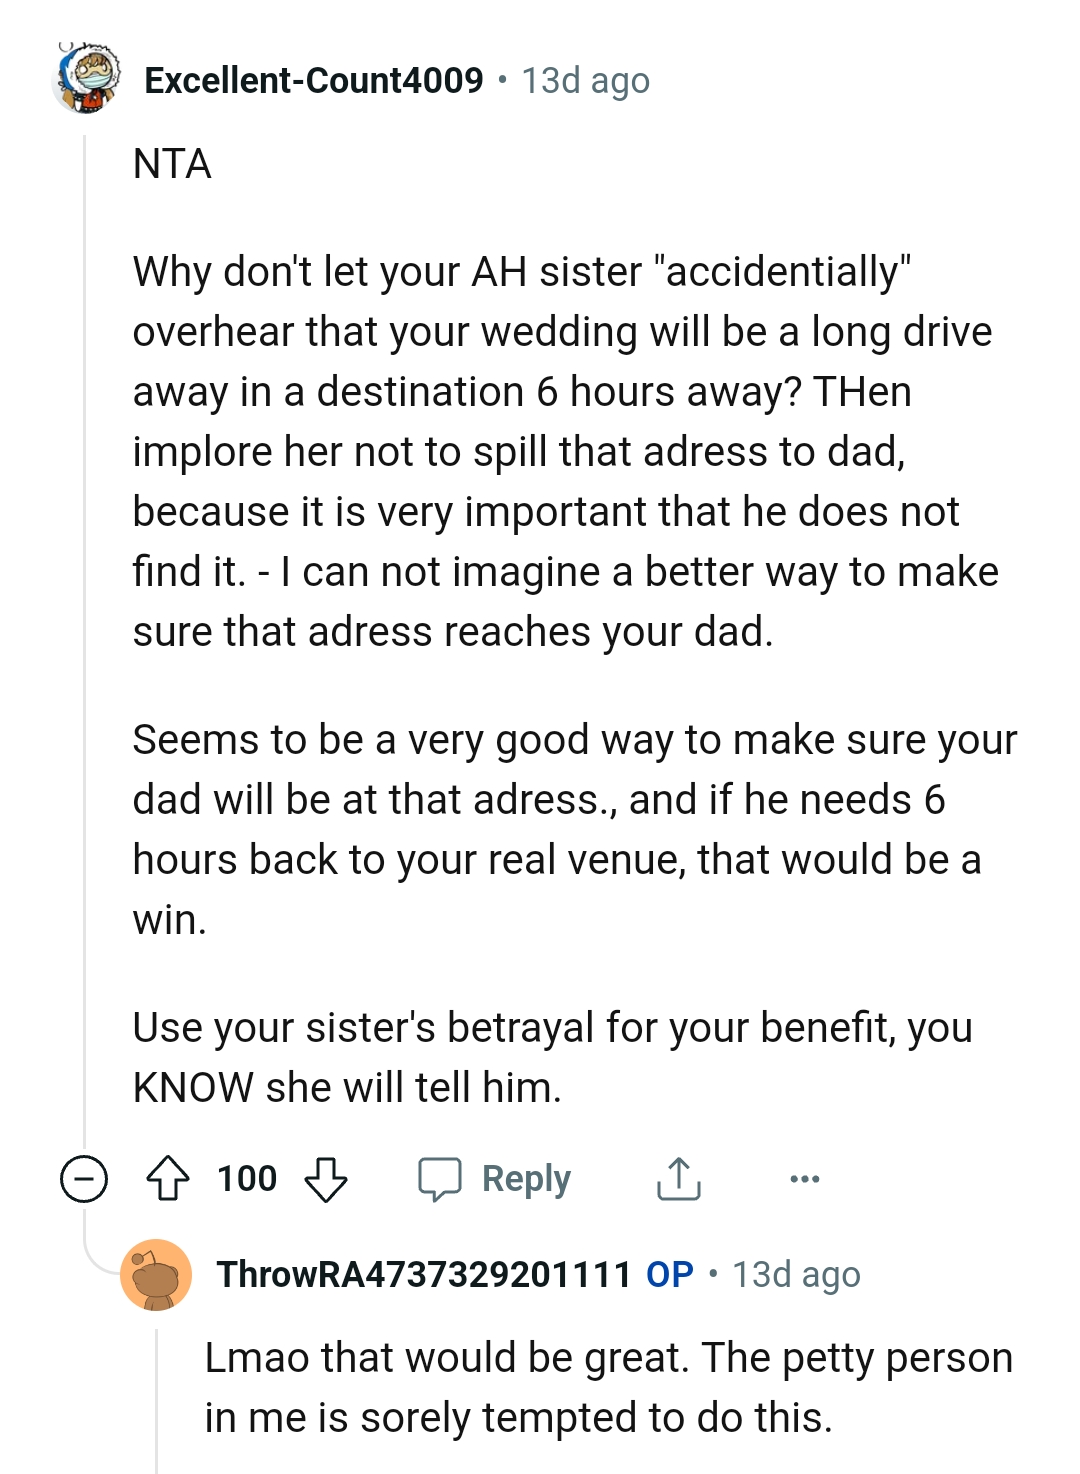Viewport: 1080px width, 1474px height.
Task: Collapse replies via the vertical thread line
Action: (x=85, y=650)
